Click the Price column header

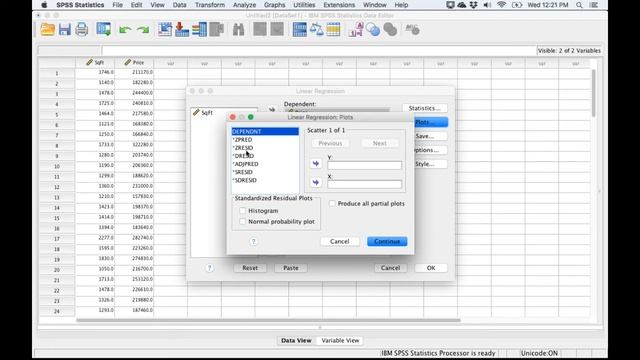pos(134,62)
